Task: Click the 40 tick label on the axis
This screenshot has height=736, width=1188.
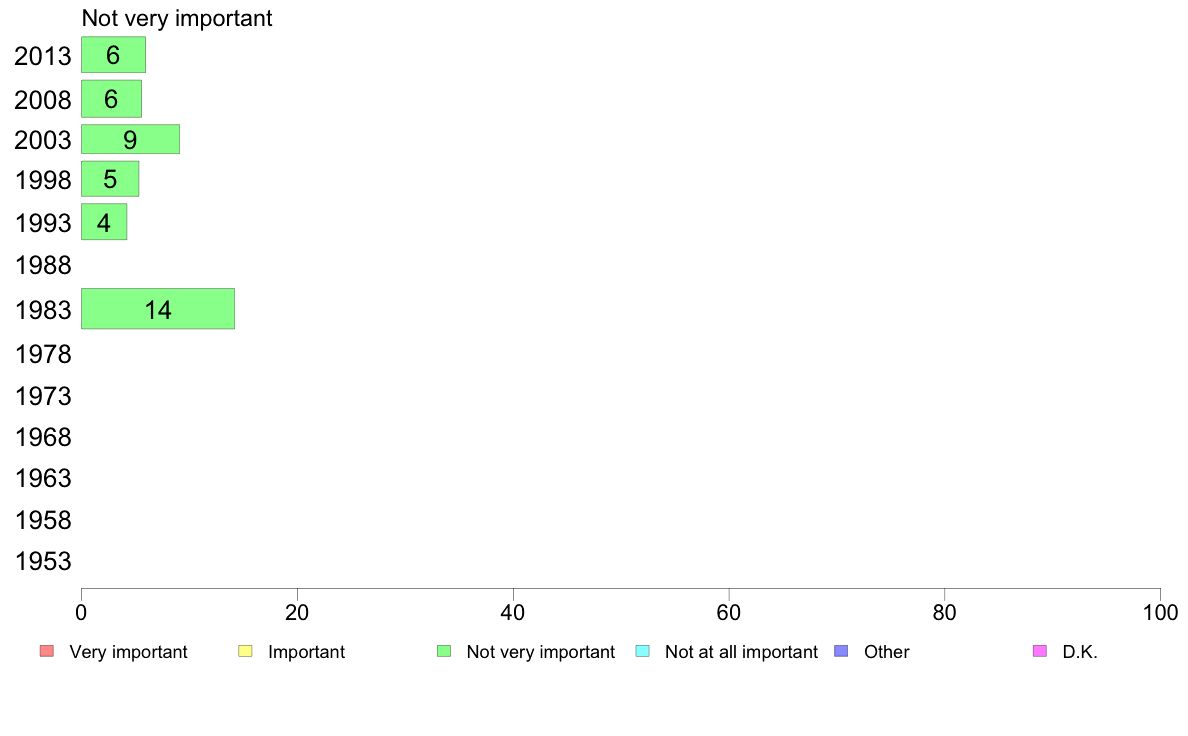Action: pos(513,612)
